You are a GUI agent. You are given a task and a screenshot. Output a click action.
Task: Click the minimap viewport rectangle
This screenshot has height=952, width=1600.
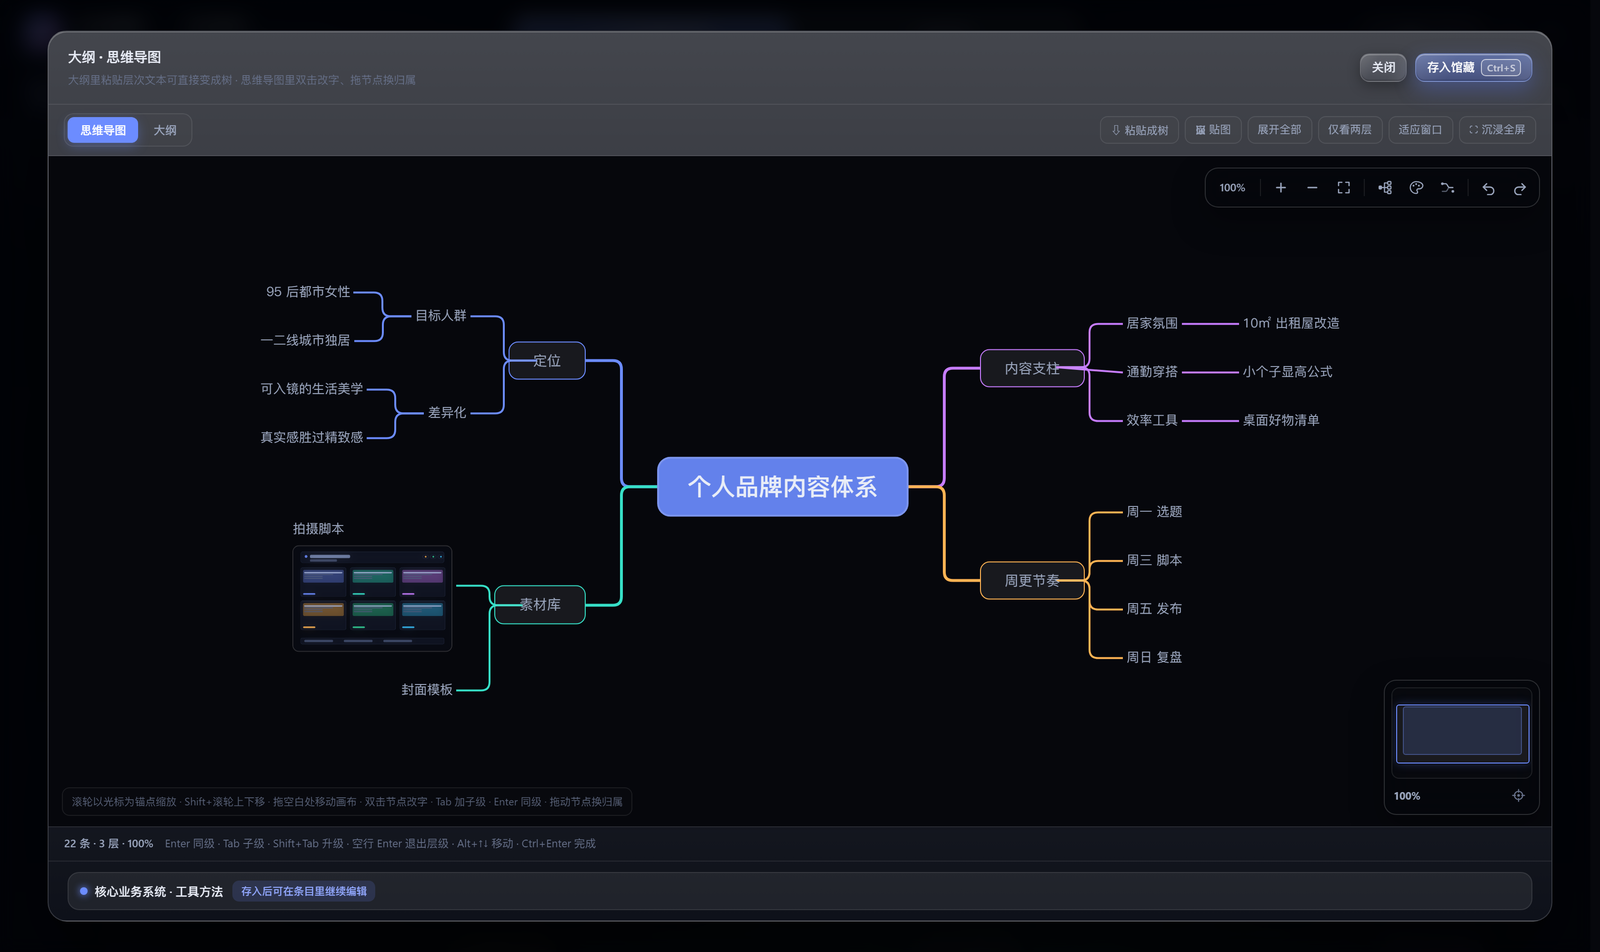(1462, 734)
